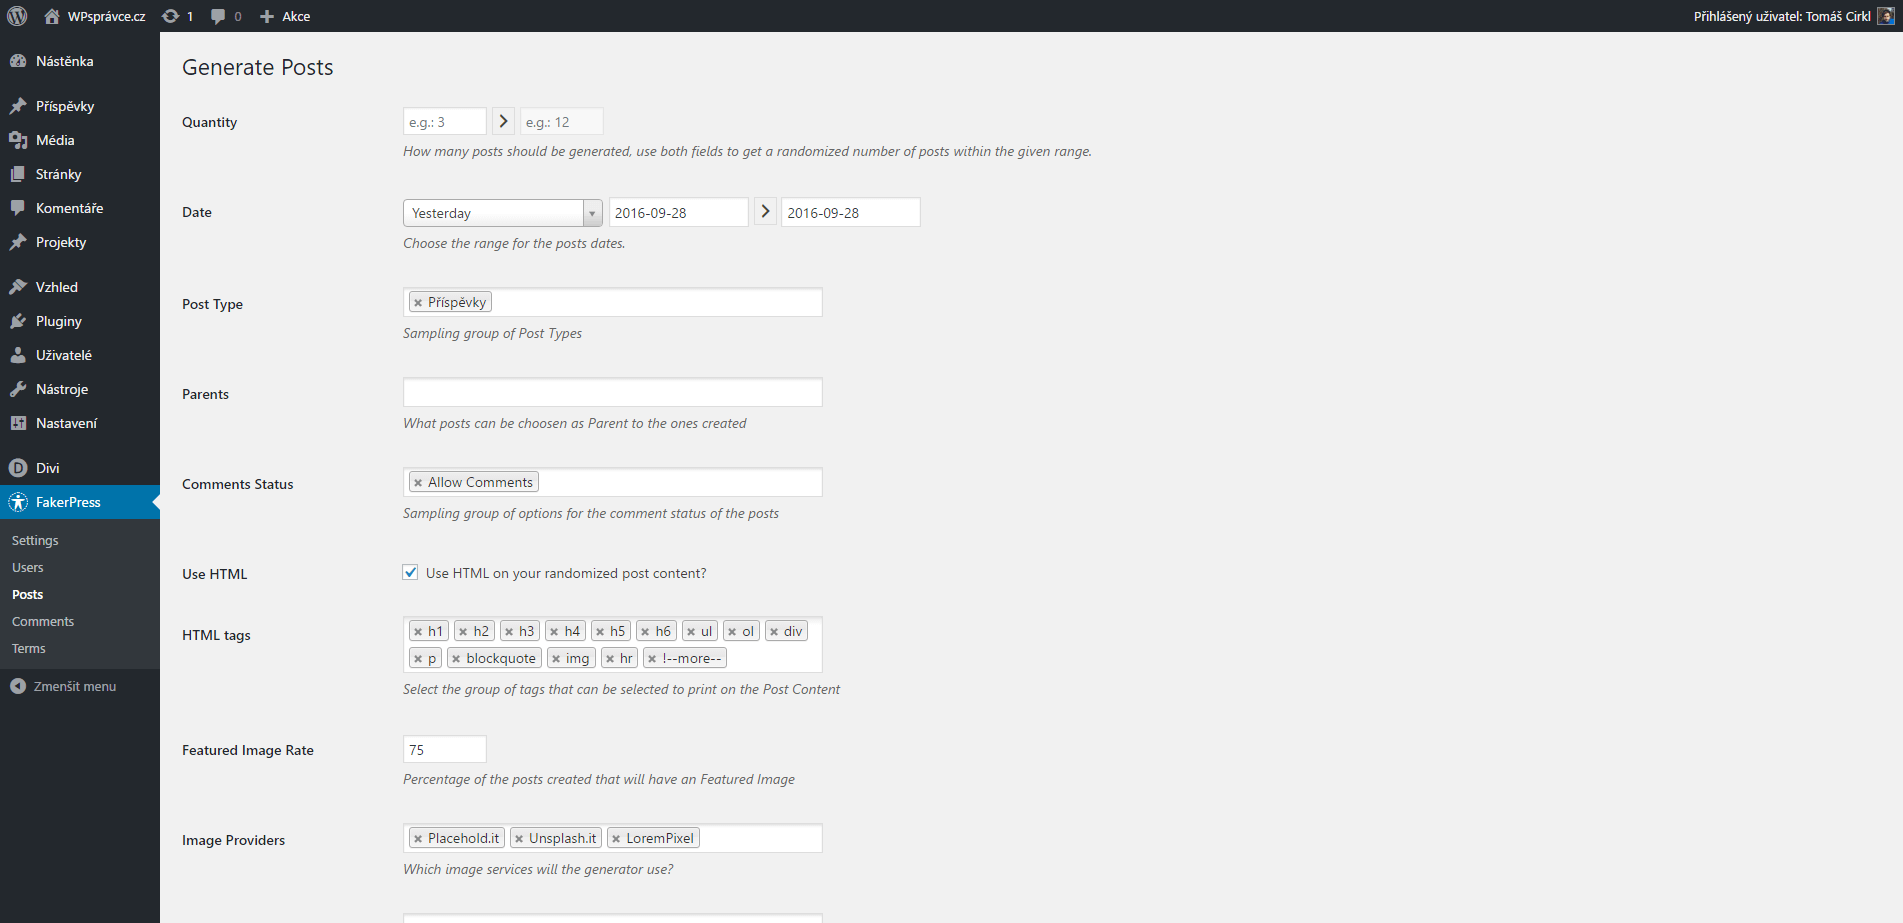Click the Parents select field
Viewport: 1903px width, 923px height.
coord(613,392)
